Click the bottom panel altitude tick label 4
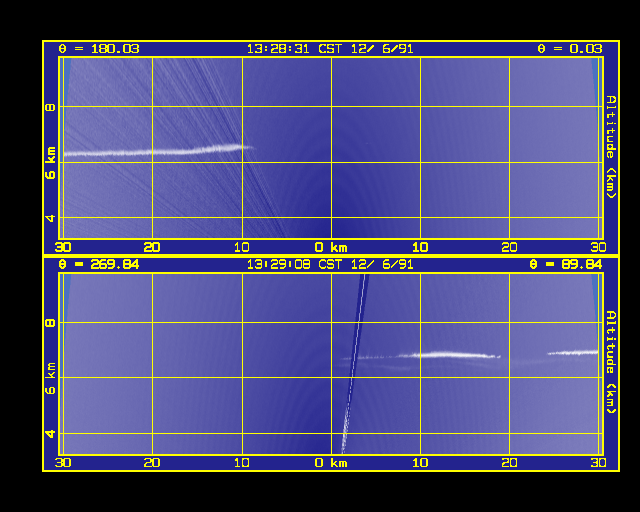 tap(50, 434)
